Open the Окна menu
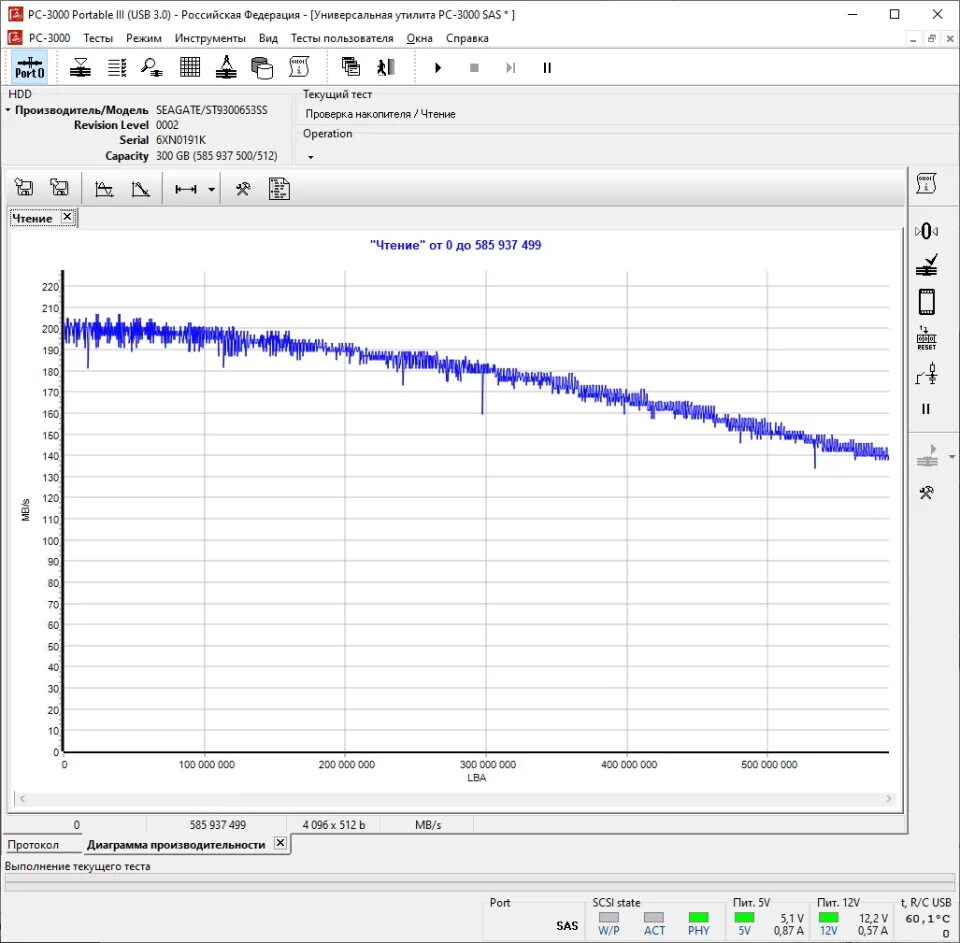 (419, 38)
